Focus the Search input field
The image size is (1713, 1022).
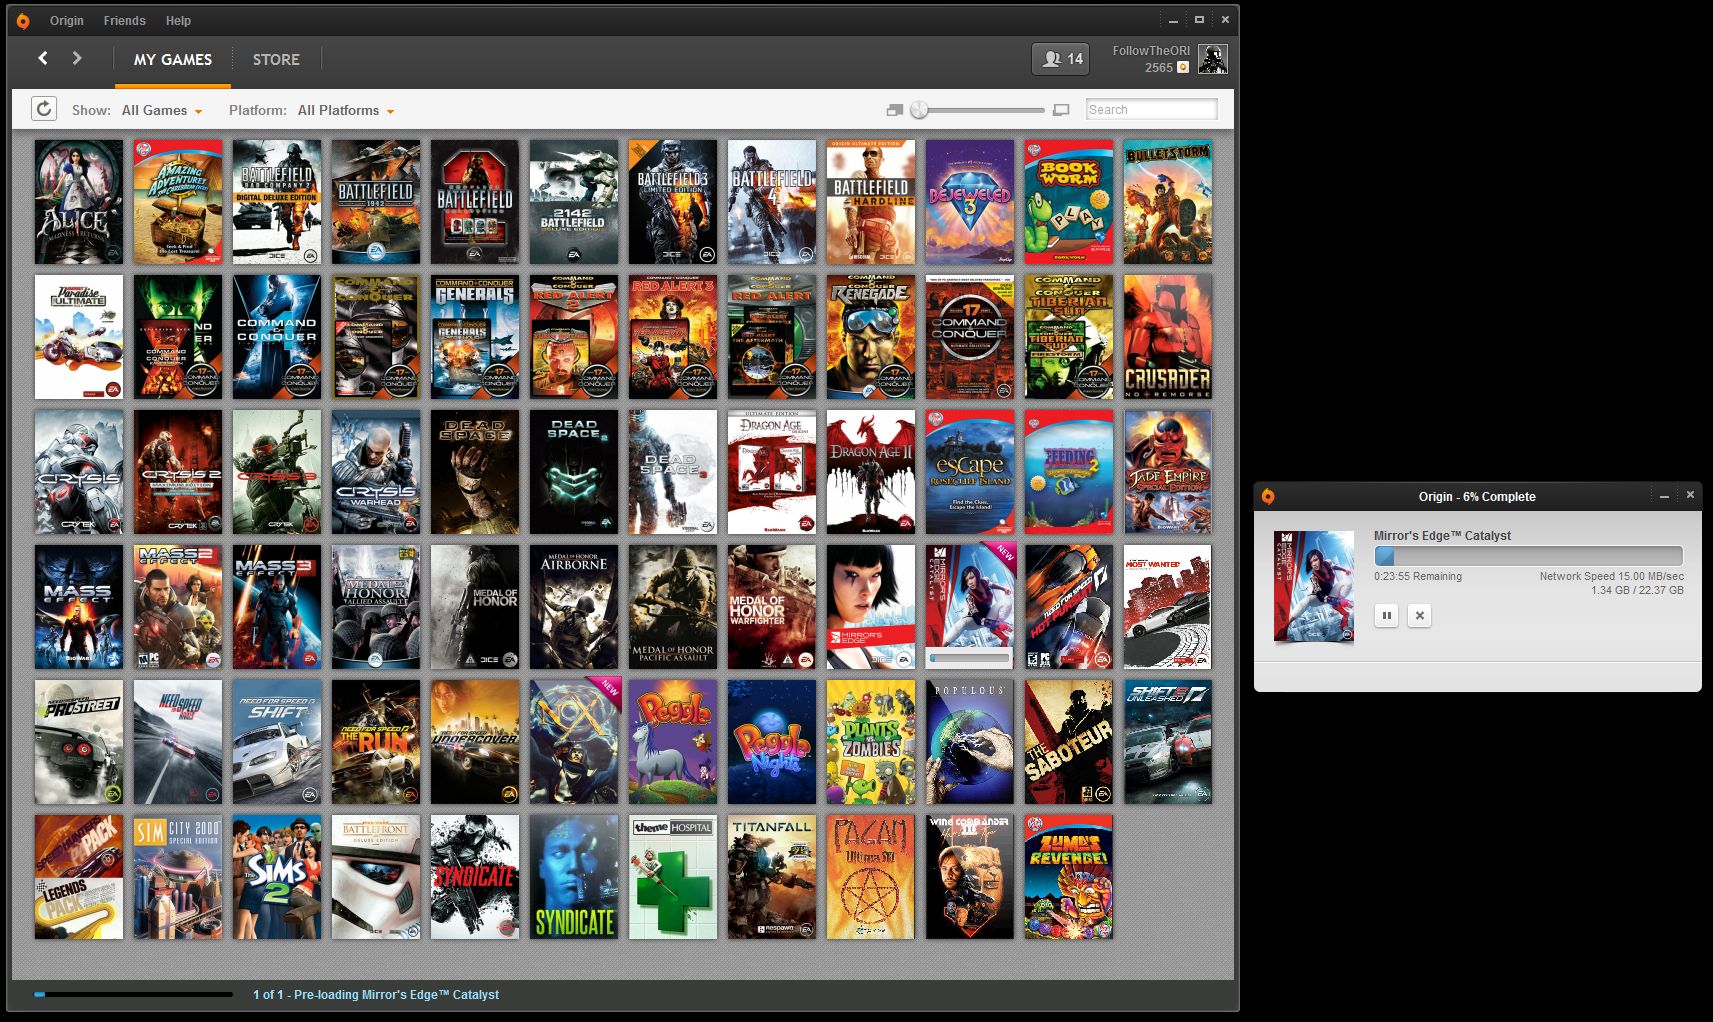(x=1151, y=110)
